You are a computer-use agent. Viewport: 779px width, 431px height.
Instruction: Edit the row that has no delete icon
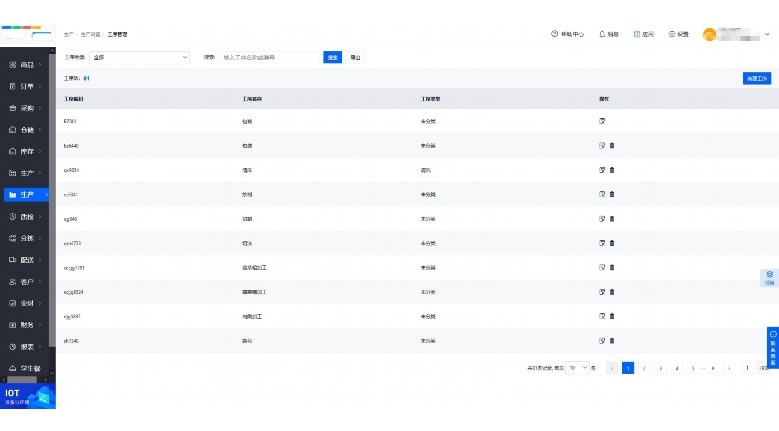602,121
